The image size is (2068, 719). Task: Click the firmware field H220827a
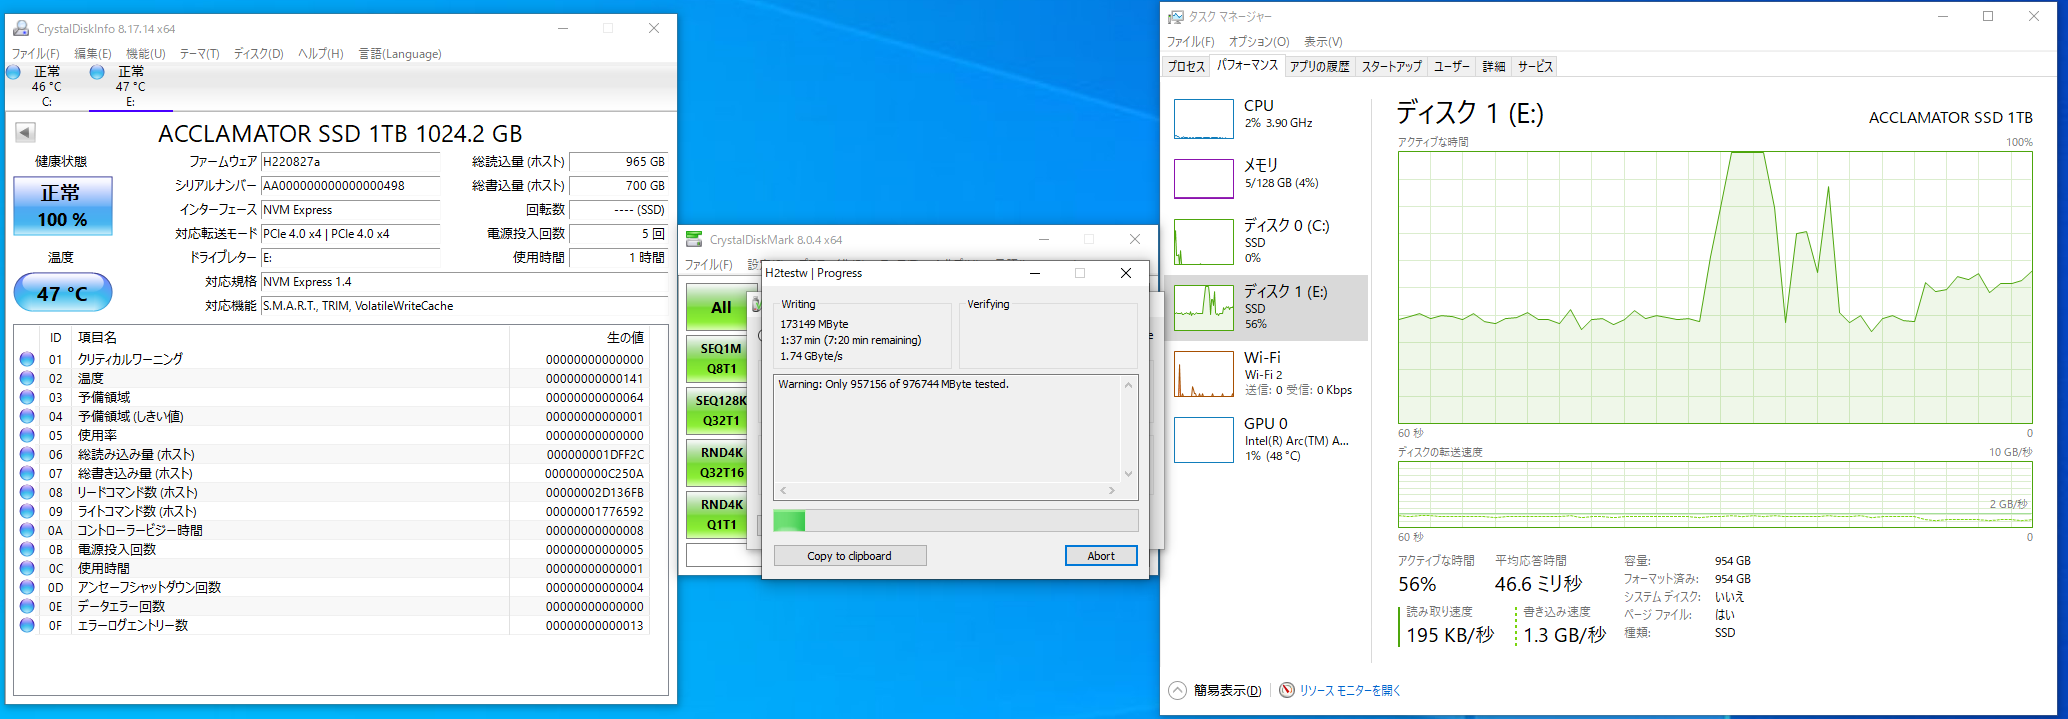350,162
